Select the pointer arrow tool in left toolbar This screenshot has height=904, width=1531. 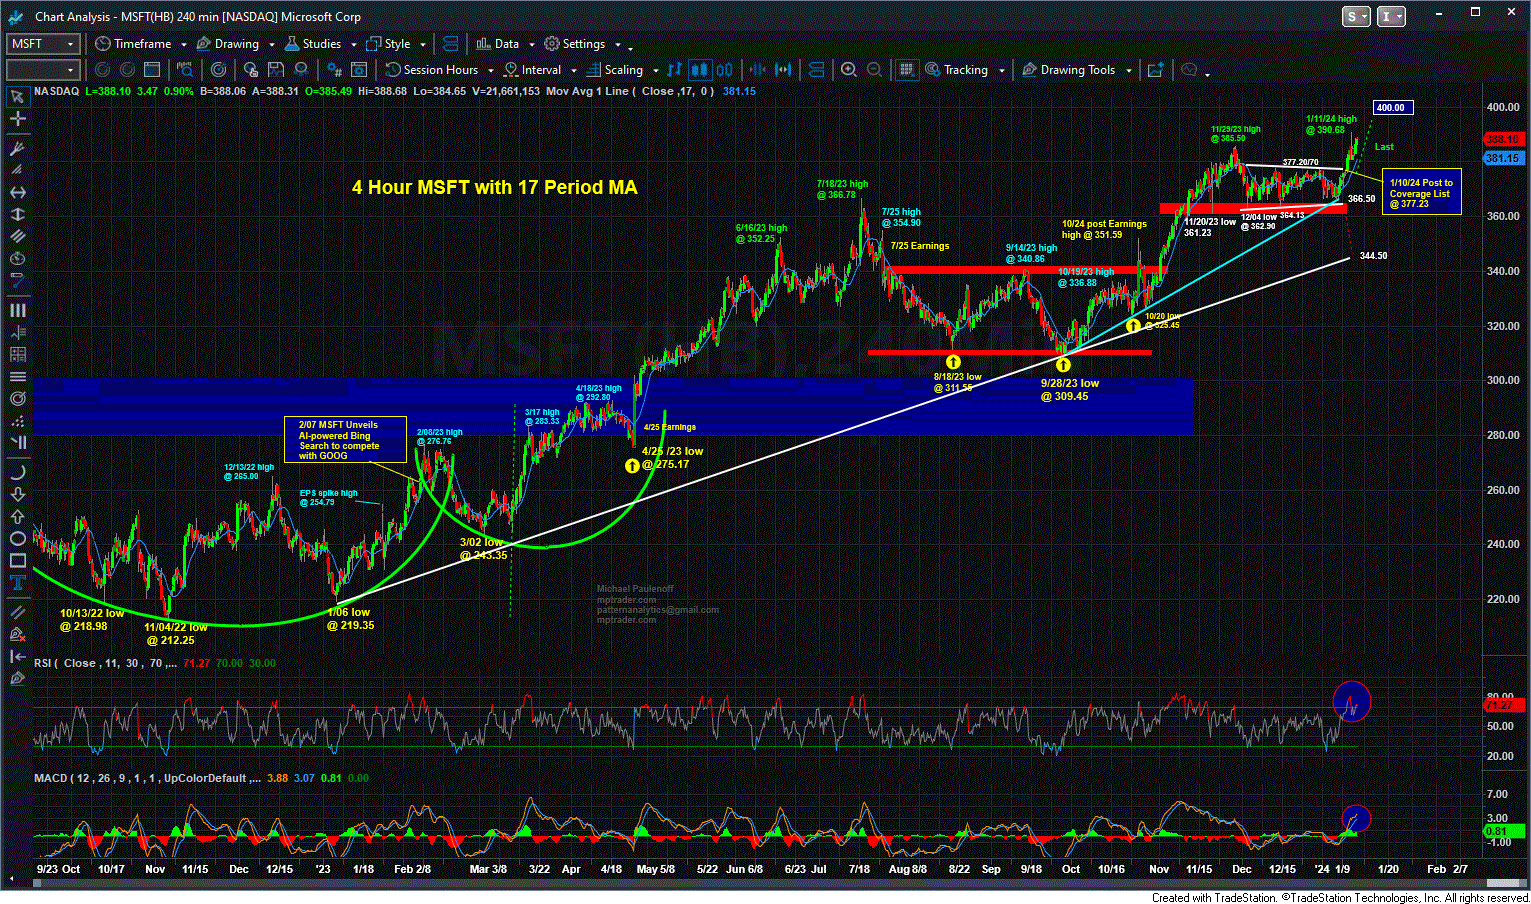[17, 97]
